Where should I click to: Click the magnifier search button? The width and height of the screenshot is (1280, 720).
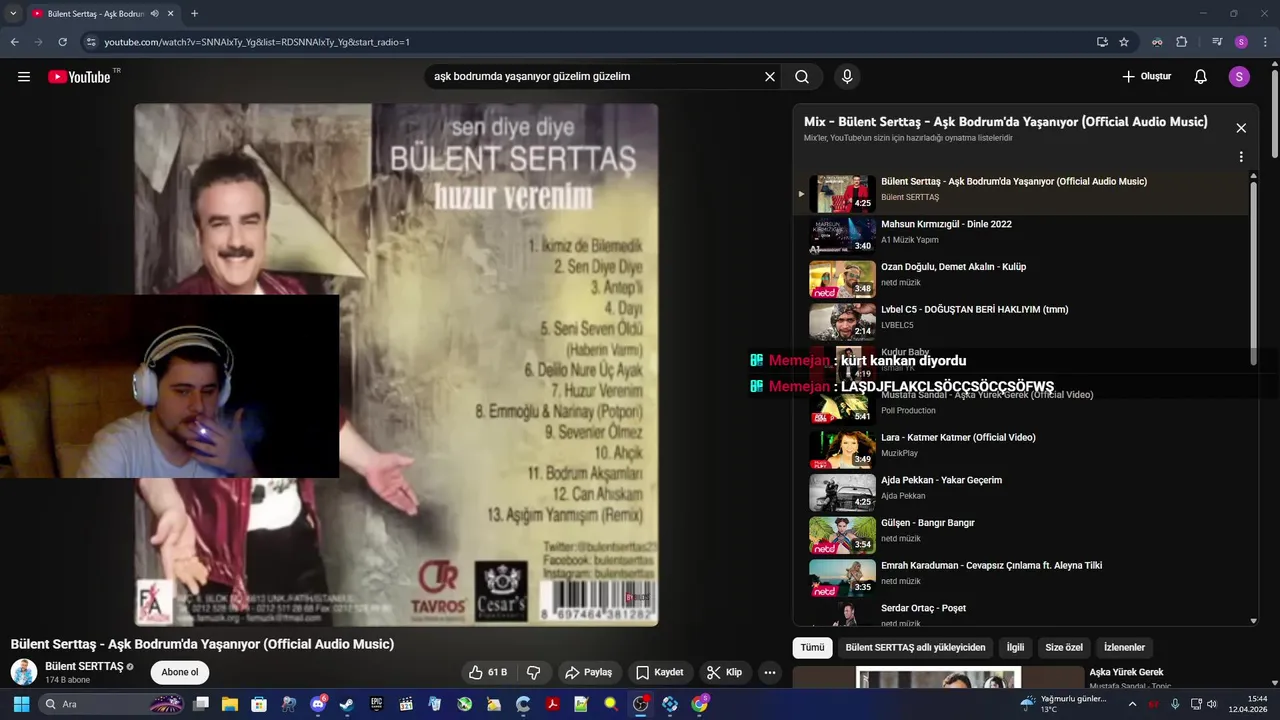pyautogui.click(x=802, y=77)
